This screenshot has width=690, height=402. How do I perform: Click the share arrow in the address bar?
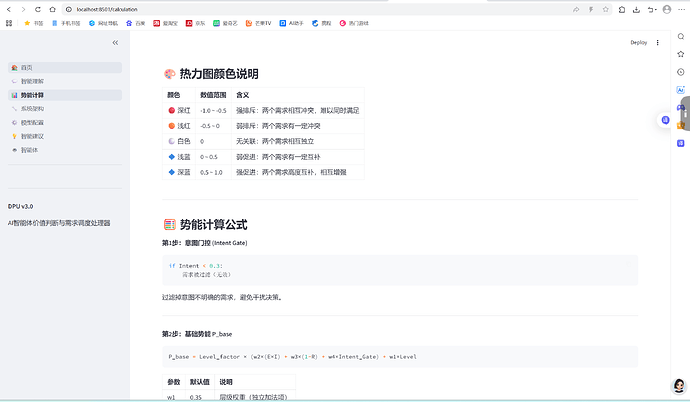576,9
